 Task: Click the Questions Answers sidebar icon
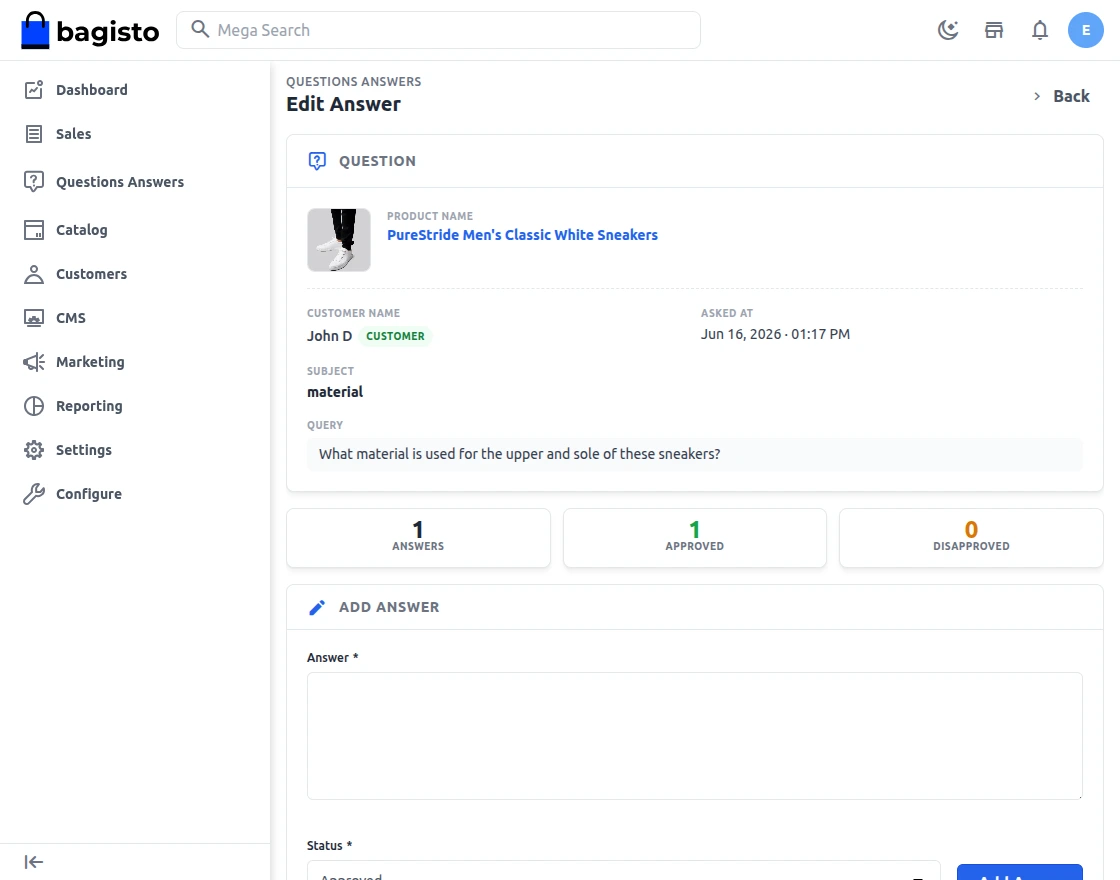pyautogui.click(x=34, y=182)
